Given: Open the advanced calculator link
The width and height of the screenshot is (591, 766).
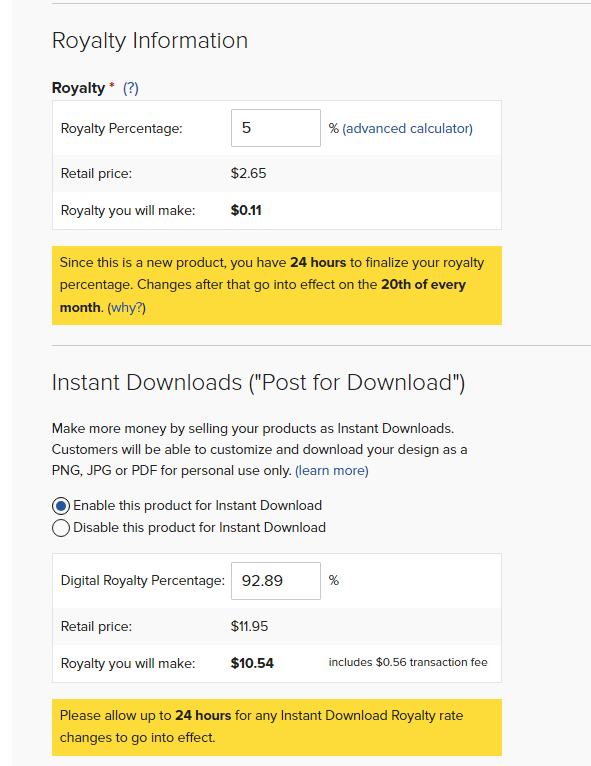Looking at the screenshot, I should pyautogui.click(x=407, y=128).
